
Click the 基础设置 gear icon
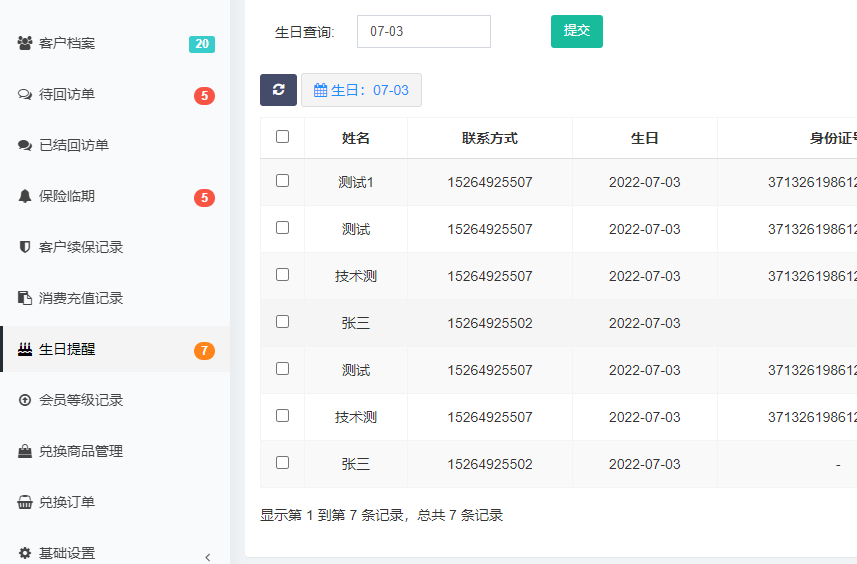point(25,553)
